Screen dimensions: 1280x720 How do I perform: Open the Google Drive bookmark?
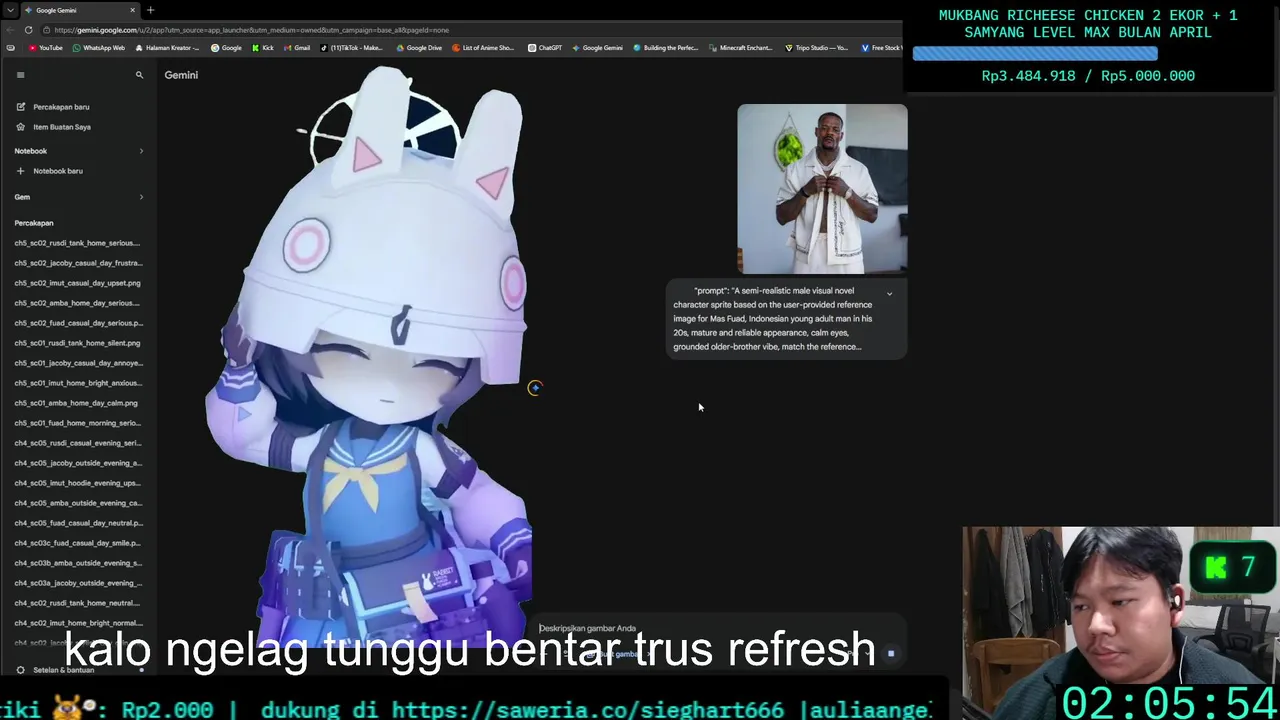(419, 48)
